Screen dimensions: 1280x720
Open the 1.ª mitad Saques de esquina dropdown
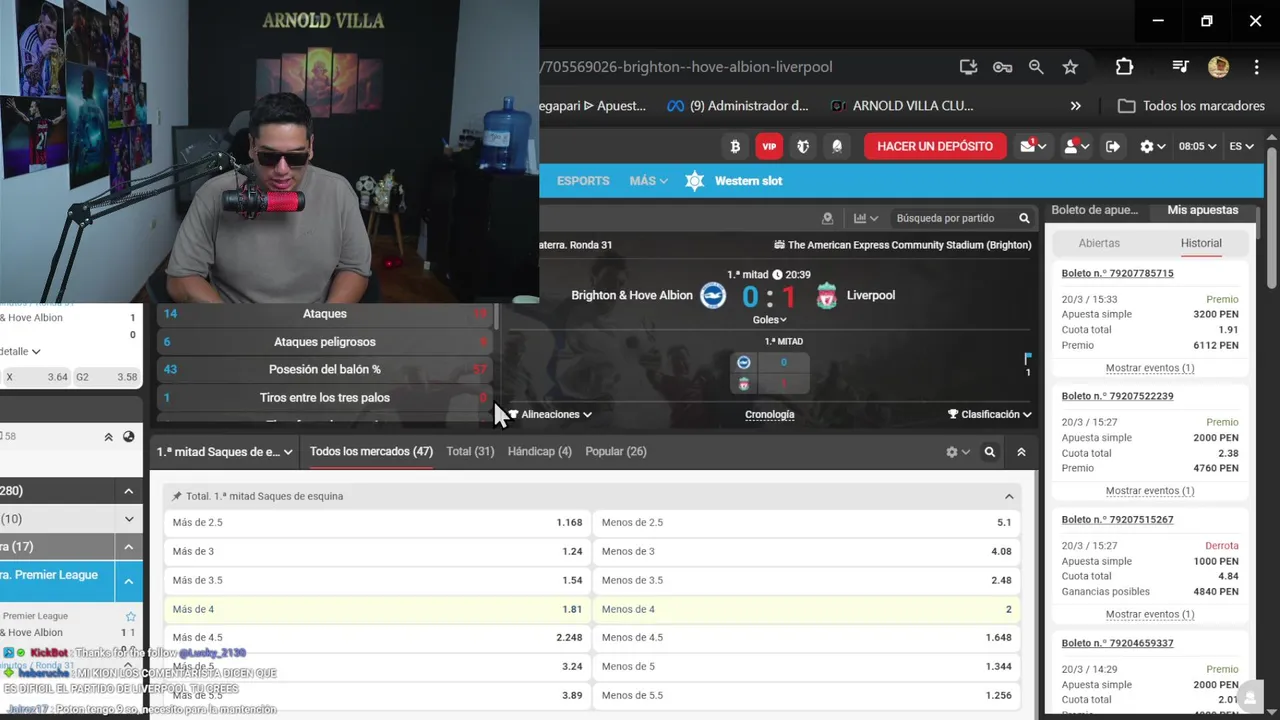tap(224, 452)
